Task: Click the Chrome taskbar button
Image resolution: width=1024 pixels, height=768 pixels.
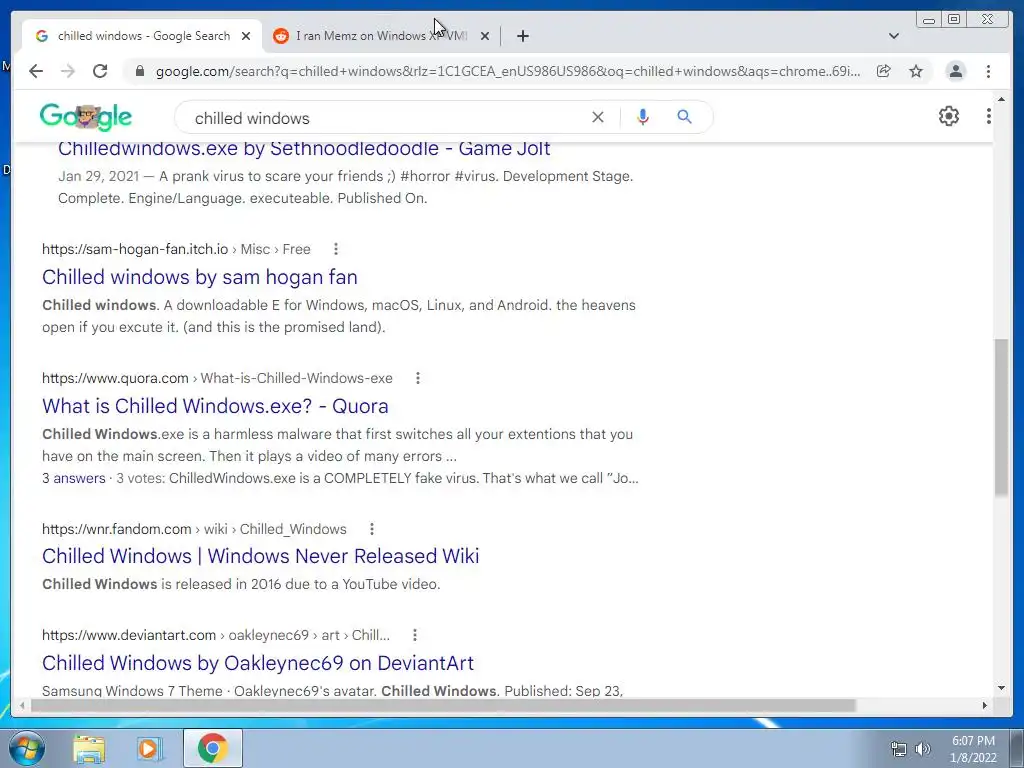Action: pyautogui.click(x=212, y=748)
